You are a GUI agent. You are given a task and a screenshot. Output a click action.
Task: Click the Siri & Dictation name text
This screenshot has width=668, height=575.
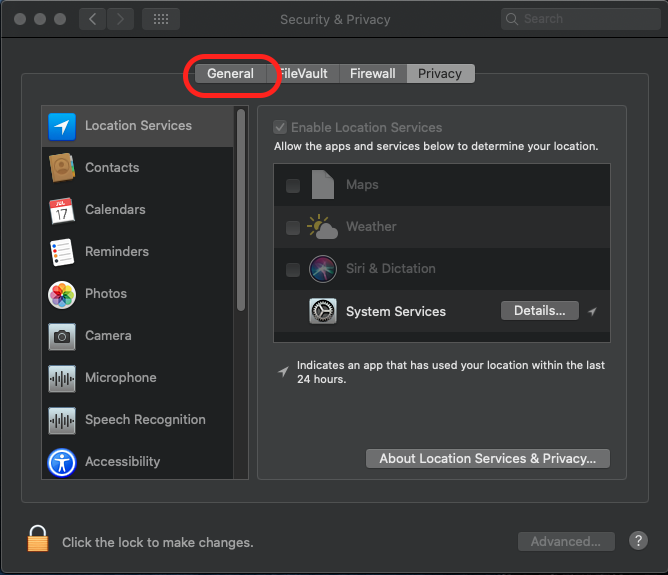[391, 269]
